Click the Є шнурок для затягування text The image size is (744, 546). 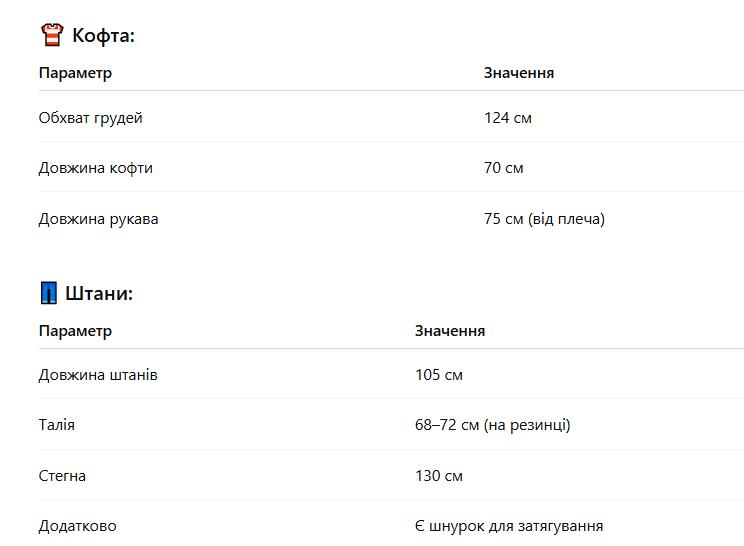click(x=509, y=526)
